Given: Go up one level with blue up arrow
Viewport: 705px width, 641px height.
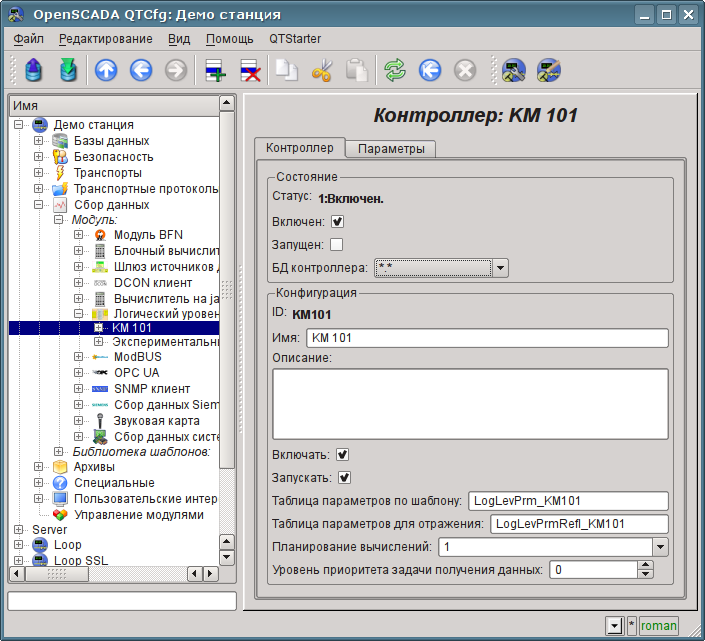Looking at the screenshot, I should 105,70.
